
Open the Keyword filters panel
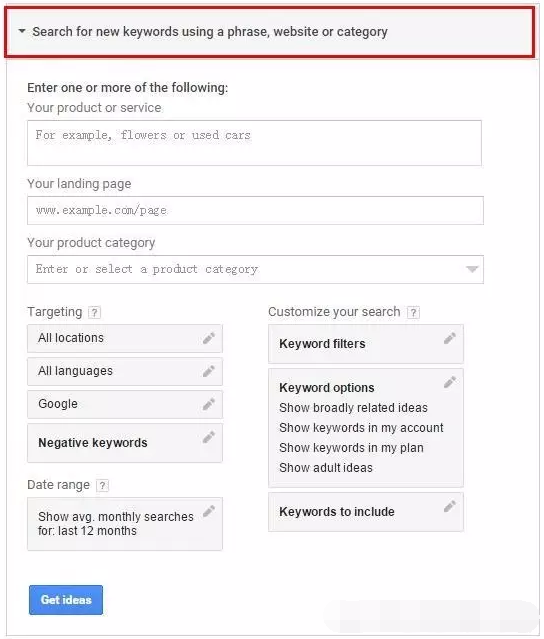366,344
